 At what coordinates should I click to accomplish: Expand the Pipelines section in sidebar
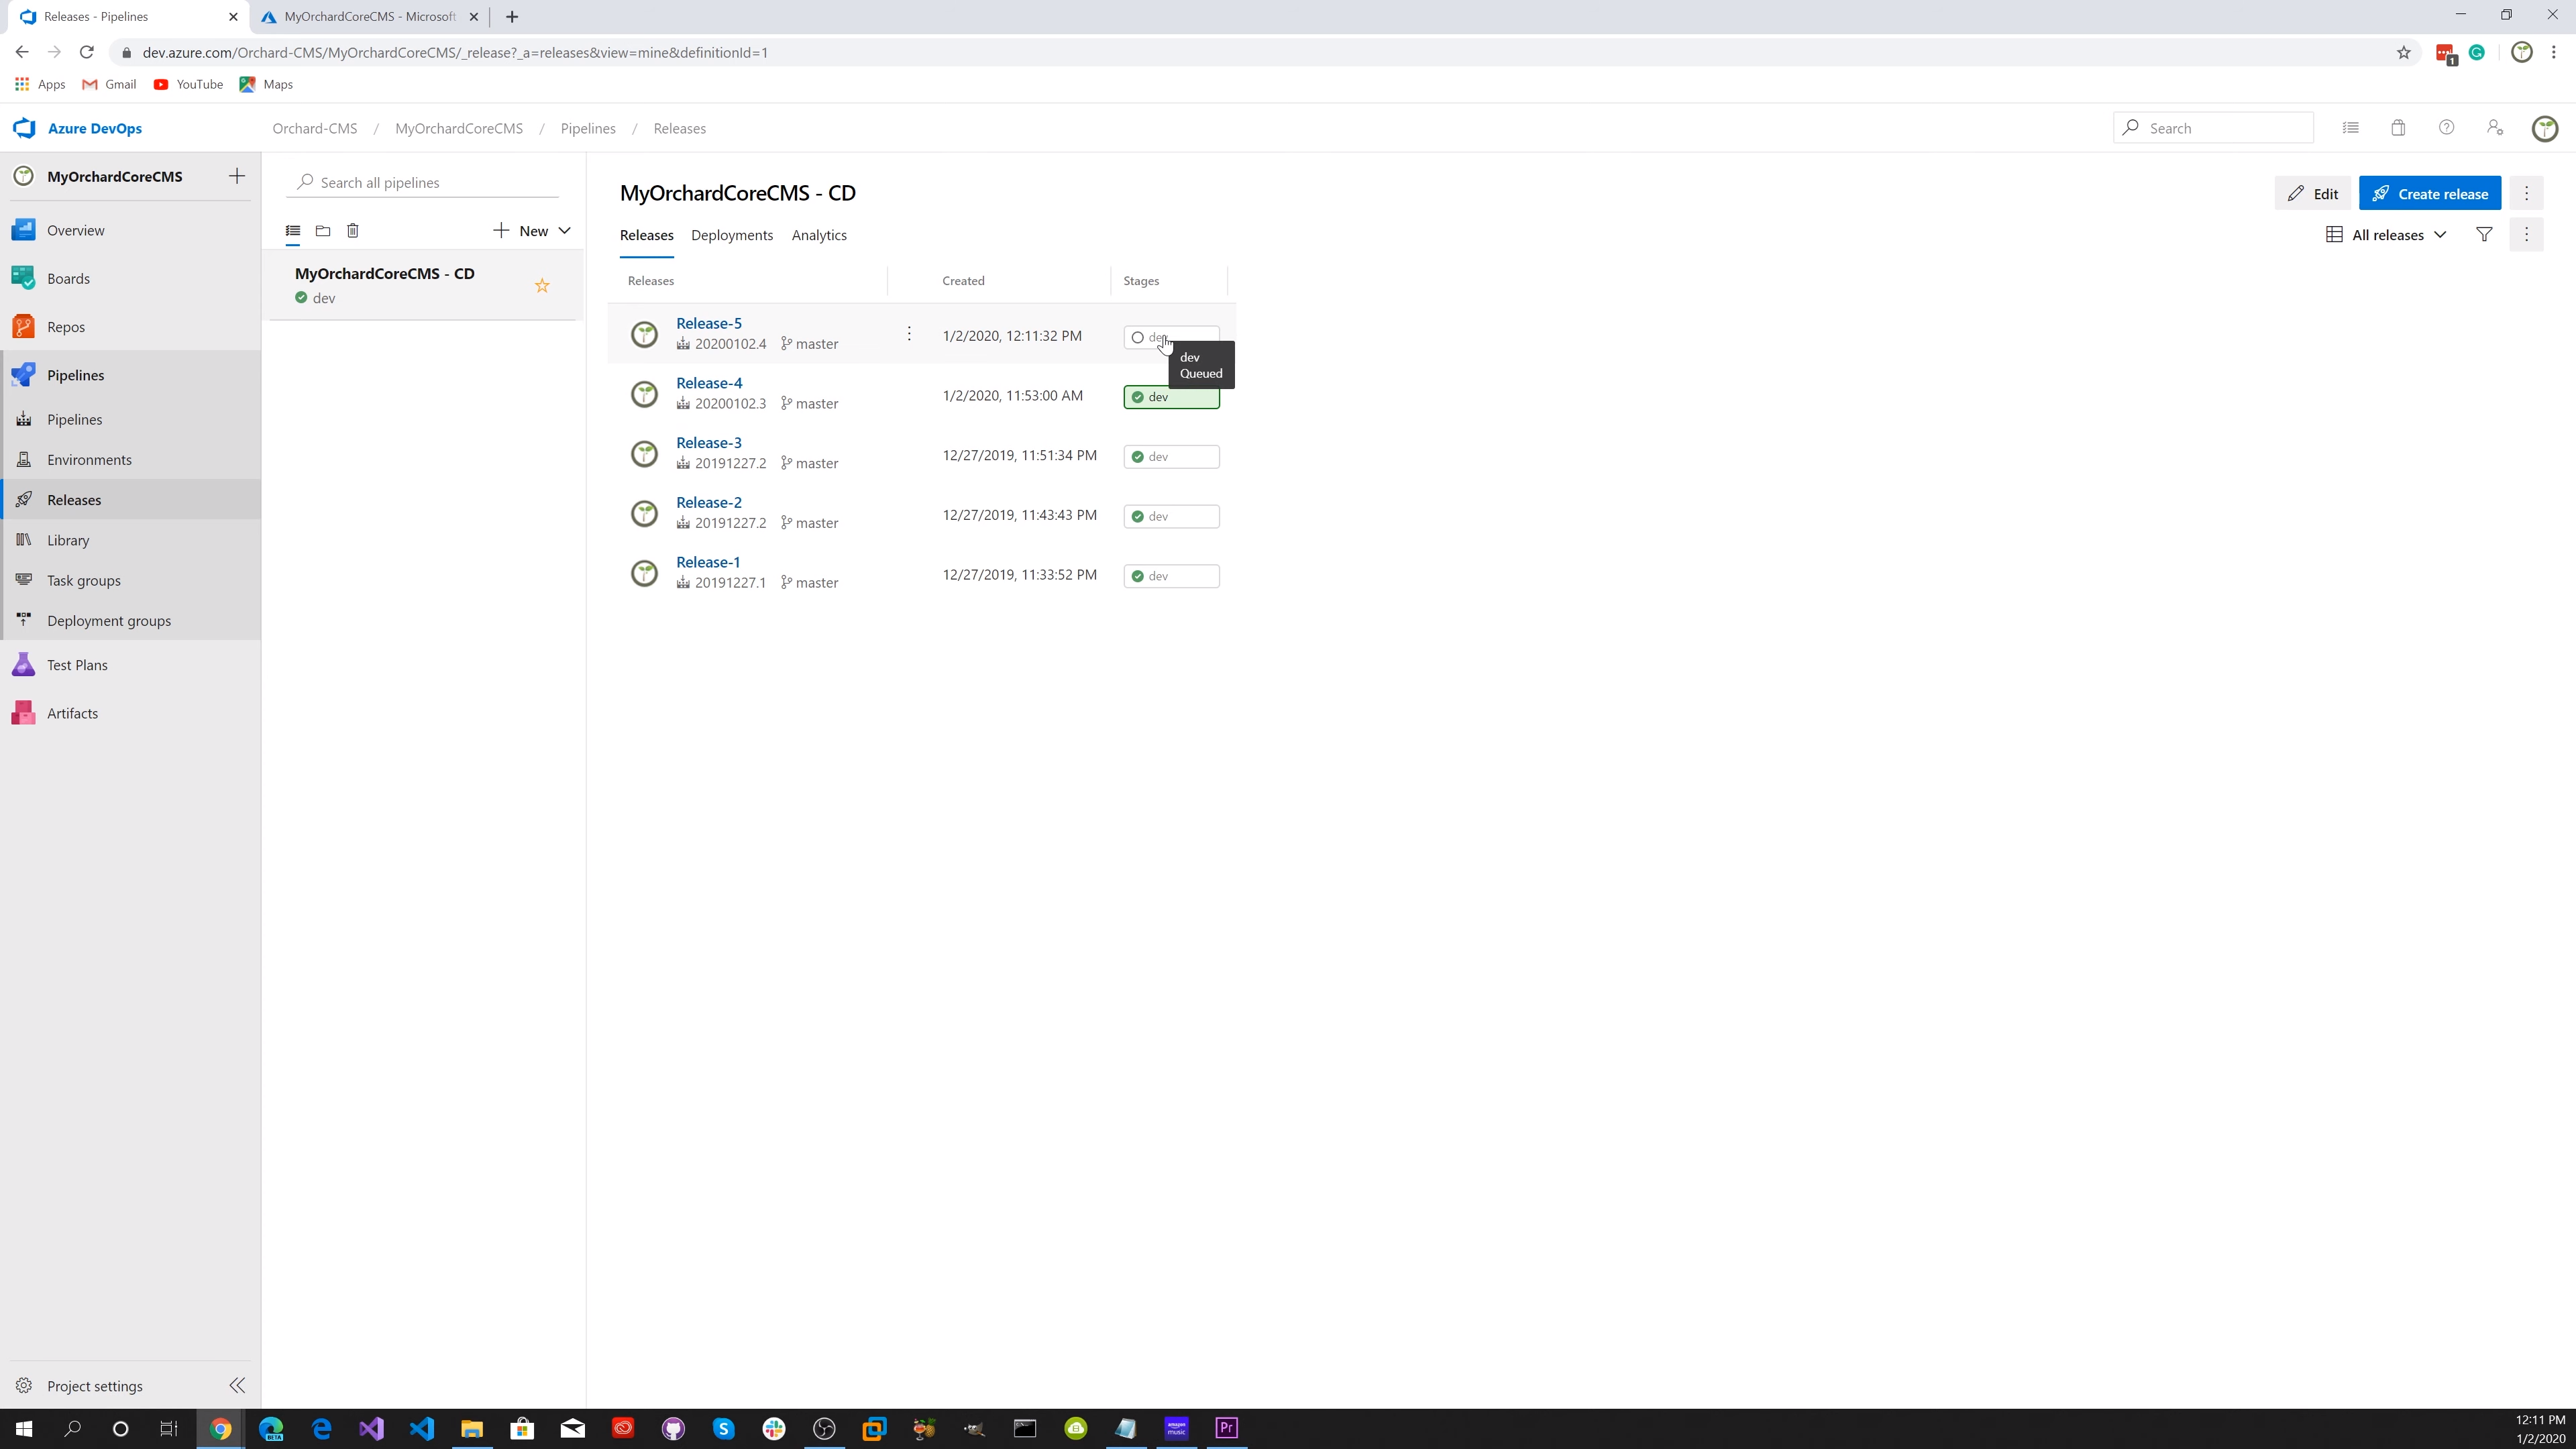[x=75, y=375]
